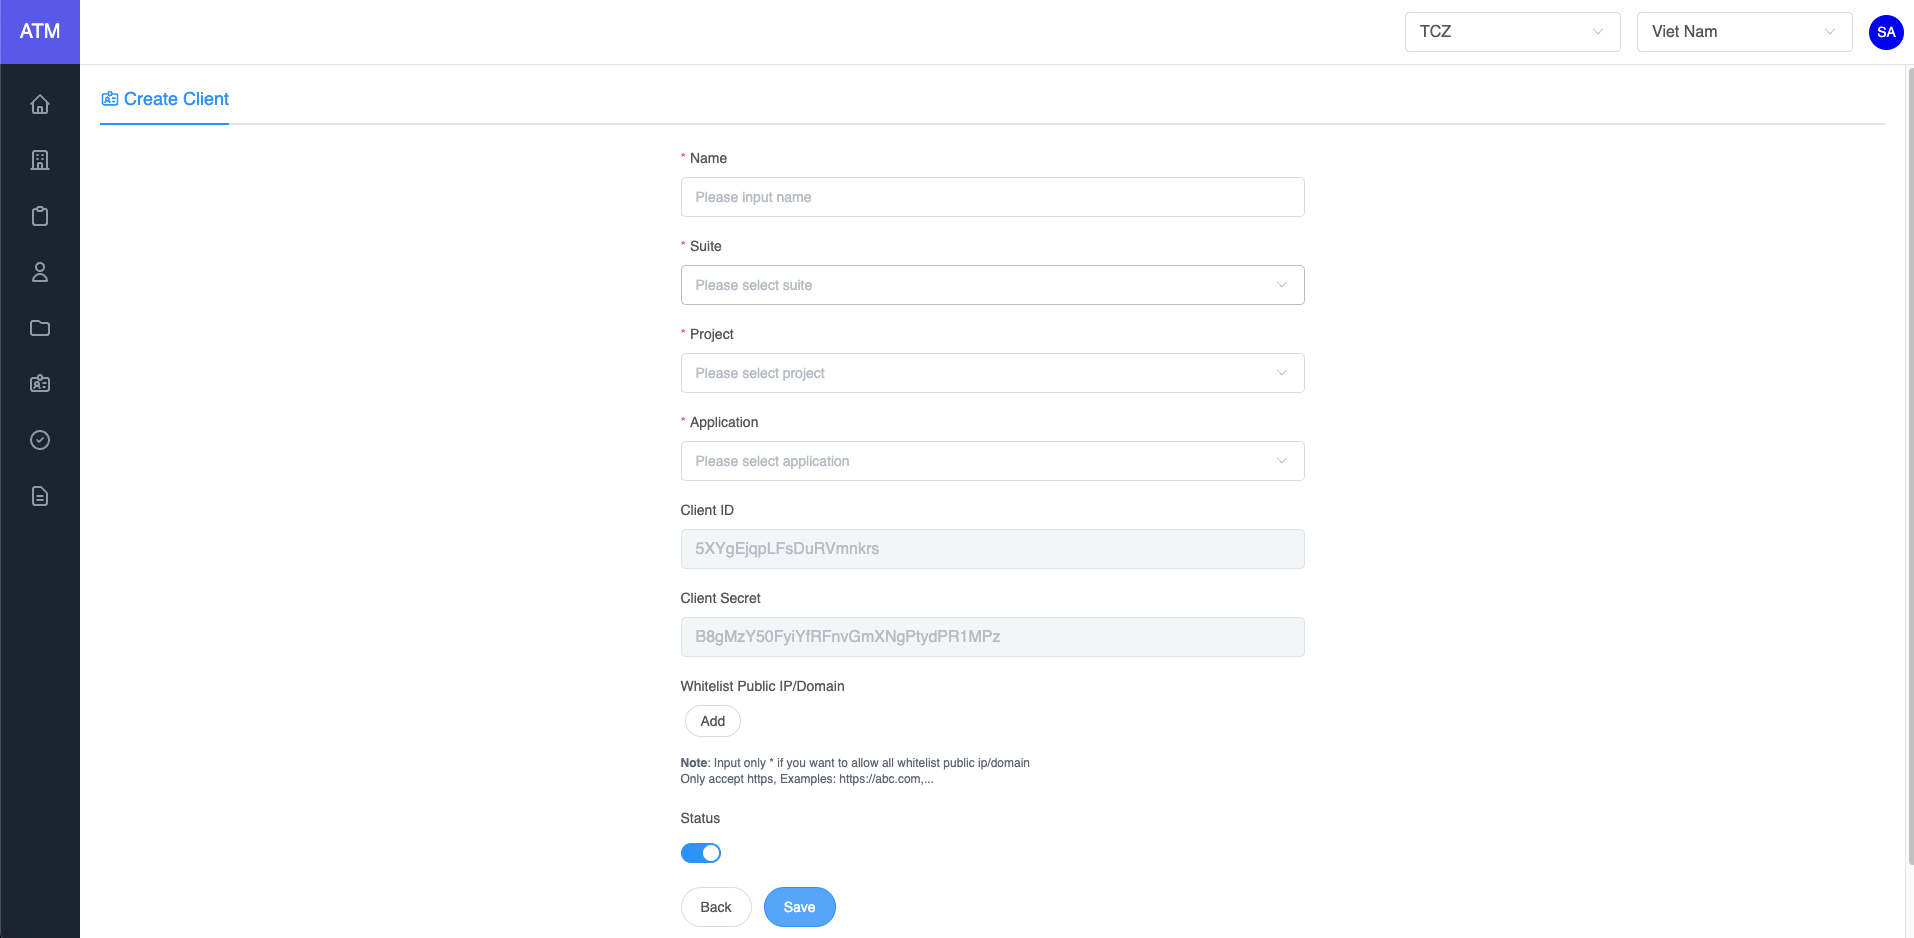Expand the Suite dropdown

pyautogui.click(x=992, y=285)
